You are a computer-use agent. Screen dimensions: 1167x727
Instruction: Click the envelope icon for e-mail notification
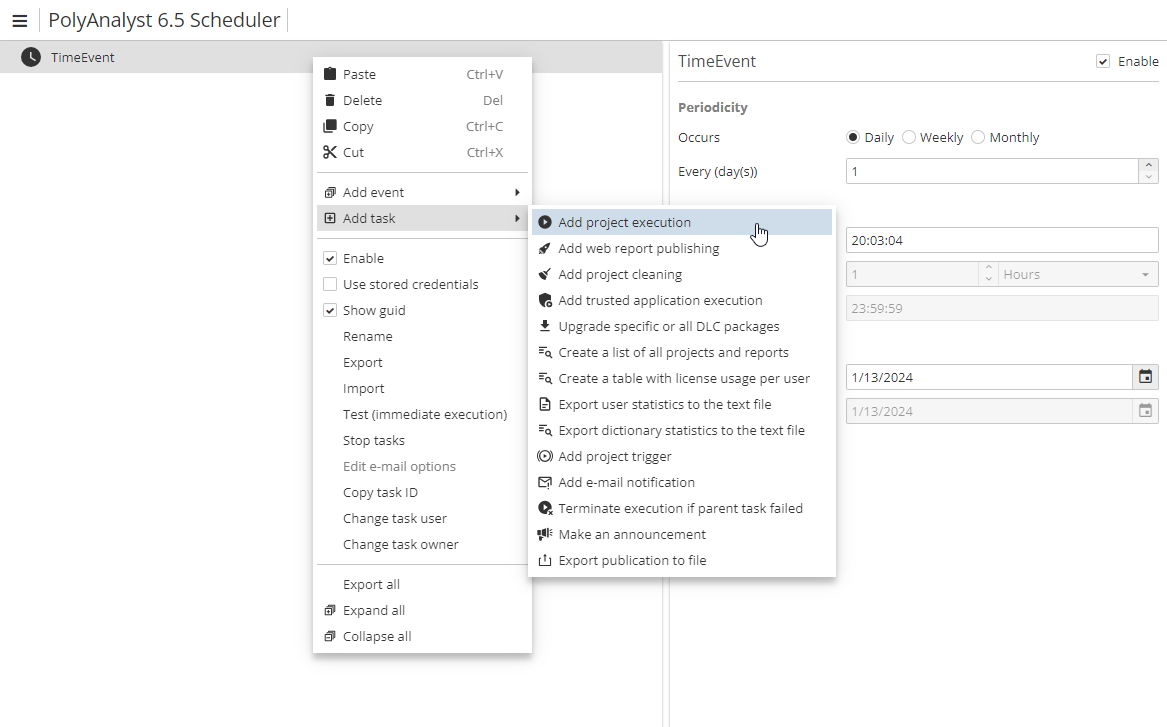[545, 482]
